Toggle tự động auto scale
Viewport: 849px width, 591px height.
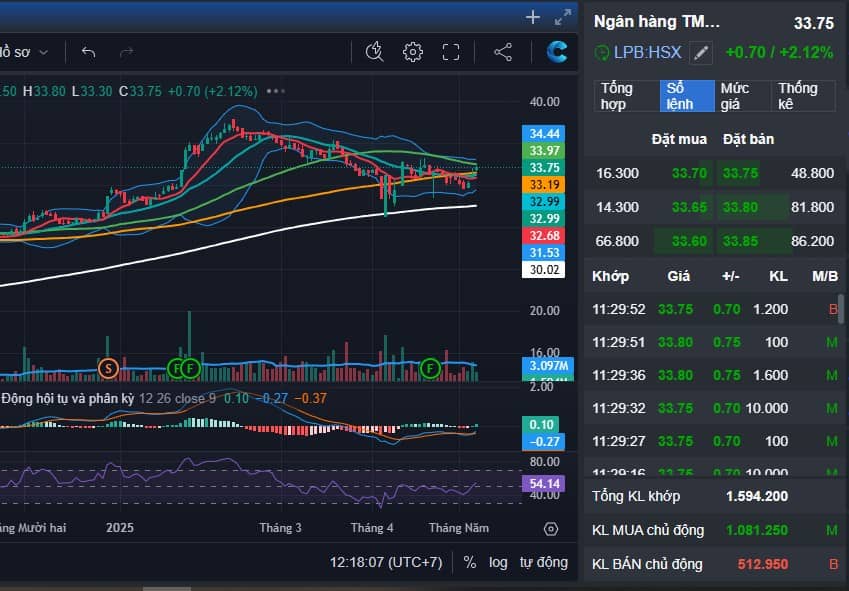544,562
